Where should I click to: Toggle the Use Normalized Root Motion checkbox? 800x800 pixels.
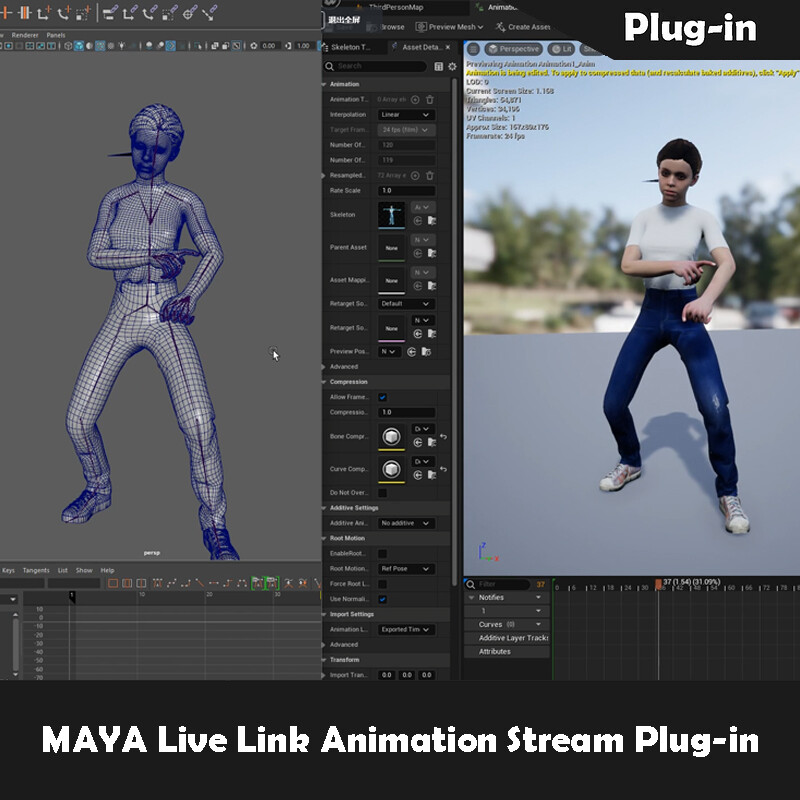click(x=382, y=599)
